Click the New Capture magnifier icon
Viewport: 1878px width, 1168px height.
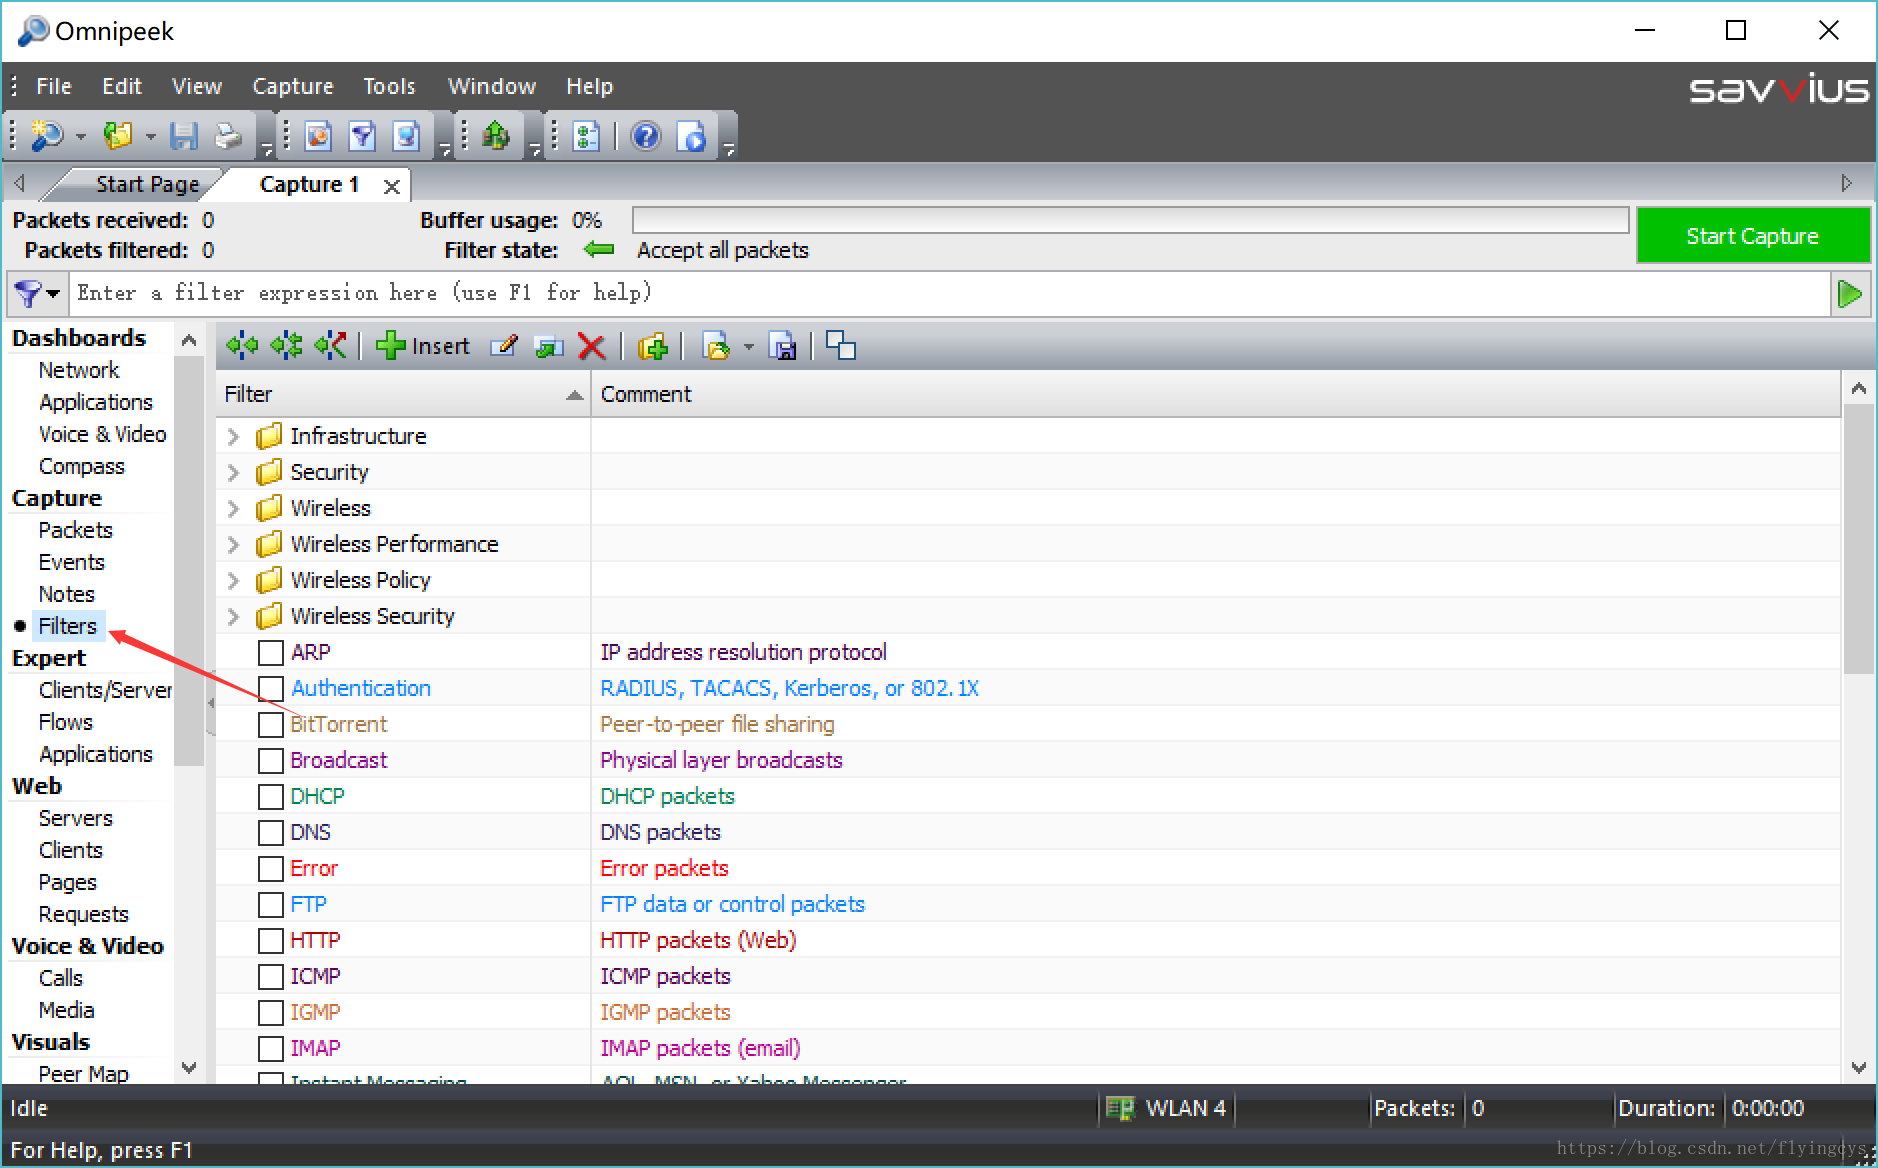pyautogui.click(x=47, y=135)
